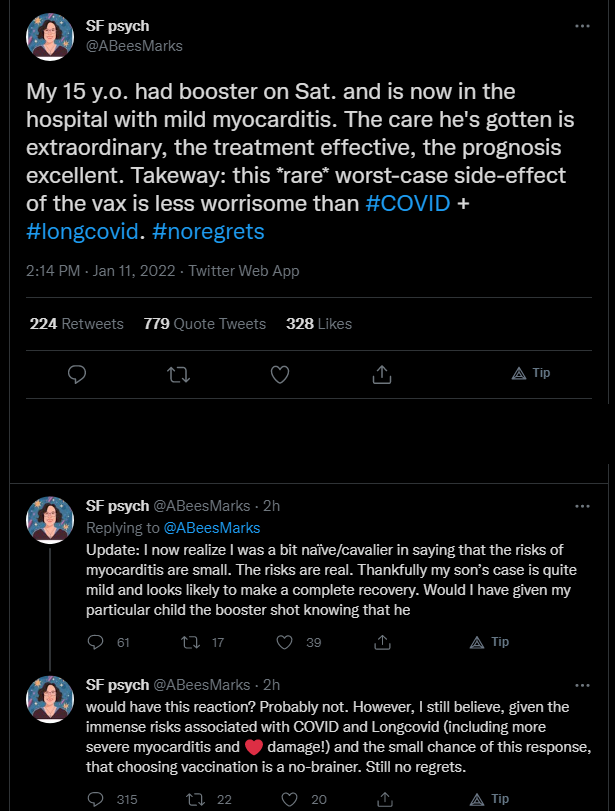615x811 pixels.
Task: Reply to the main myocarditis tweet
Action: click(x=77, y=374)
